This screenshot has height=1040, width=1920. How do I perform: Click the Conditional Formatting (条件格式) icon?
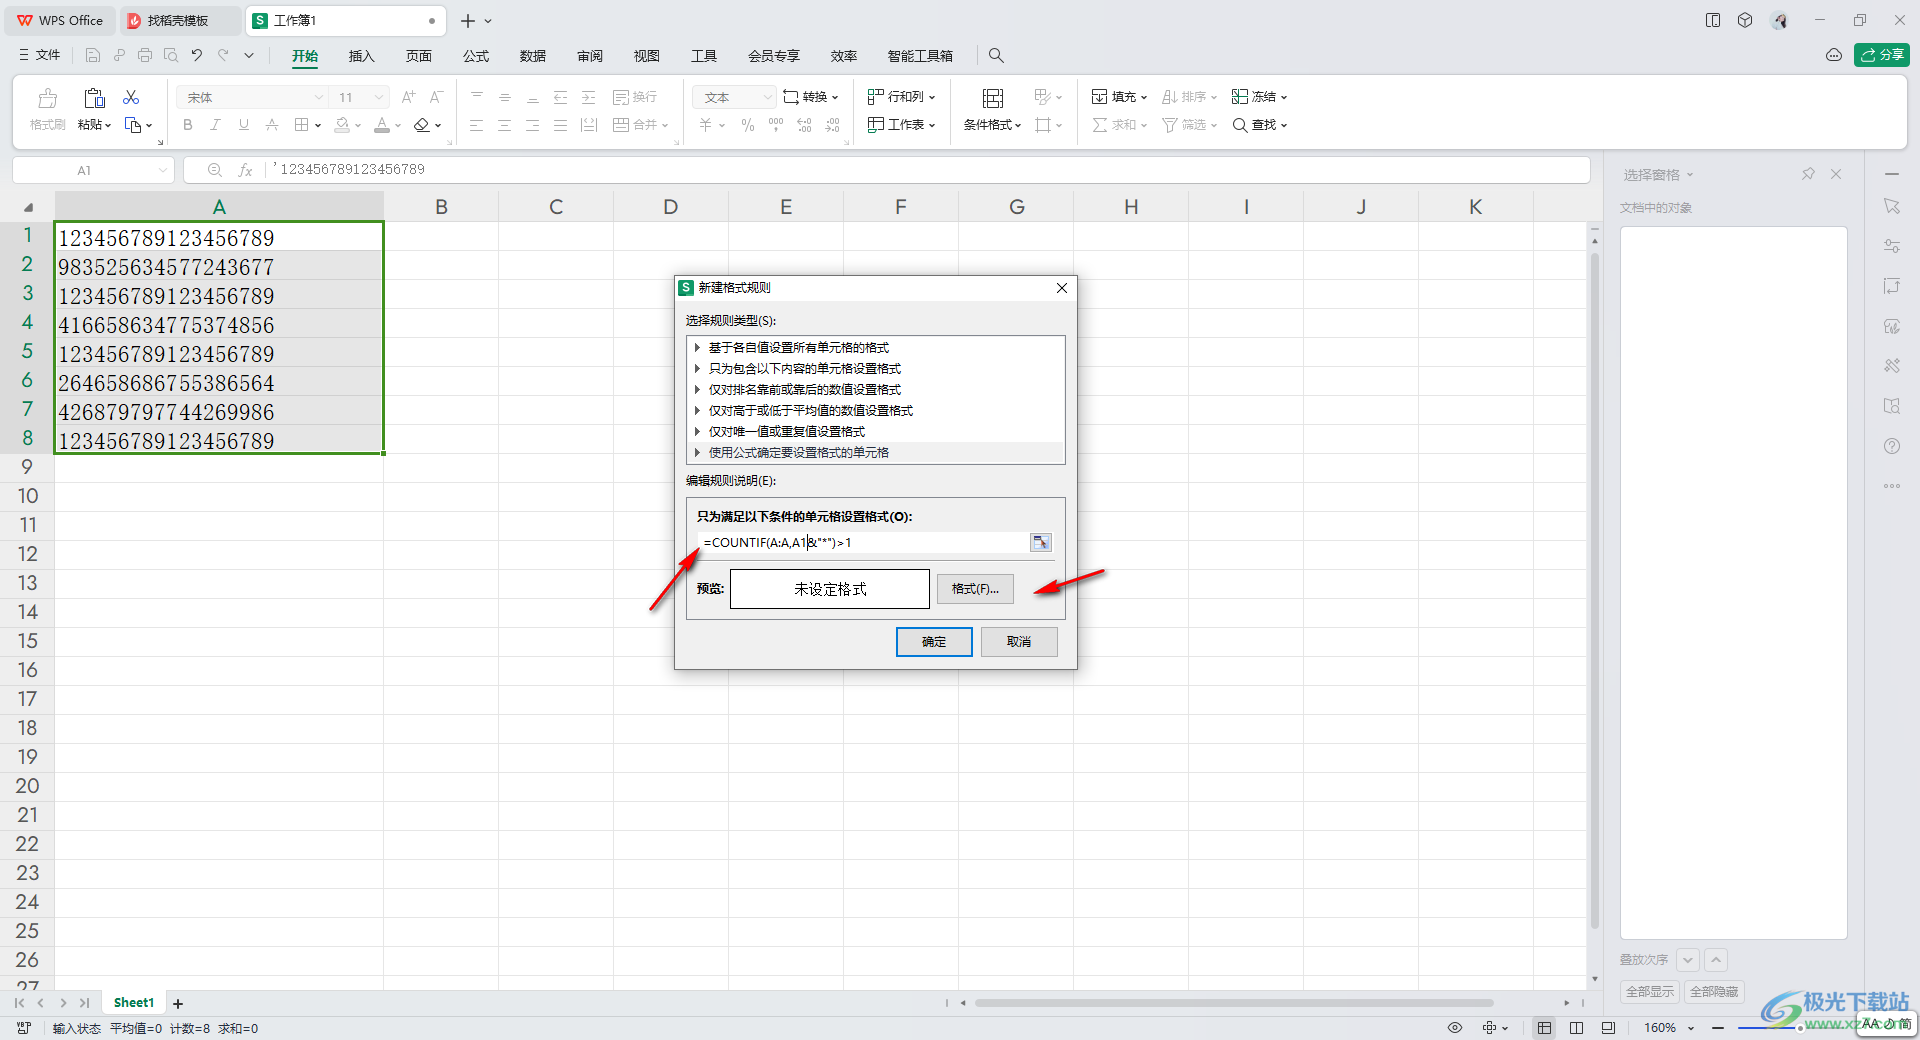[x=993, y=98]
